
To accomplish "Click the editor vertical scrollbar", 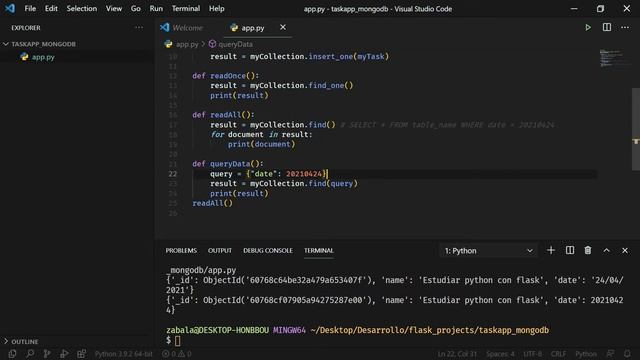I will tap(636, 129).
